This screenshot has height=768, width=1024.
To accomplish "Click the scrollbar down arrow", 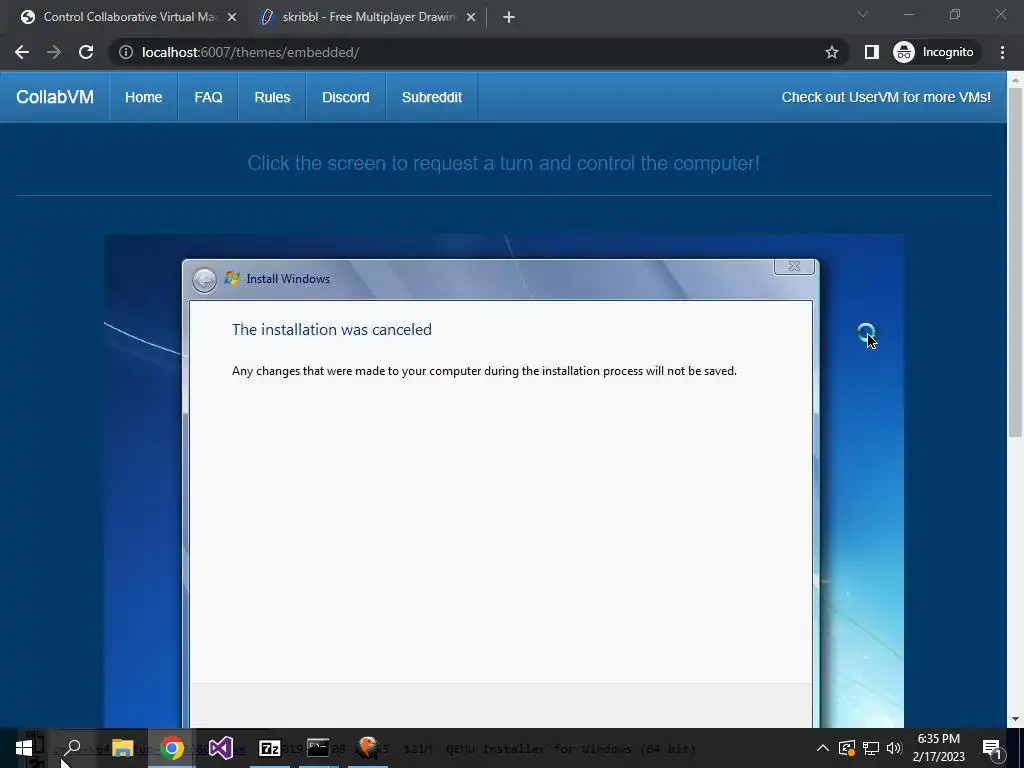I will (x=1016, y=720).
